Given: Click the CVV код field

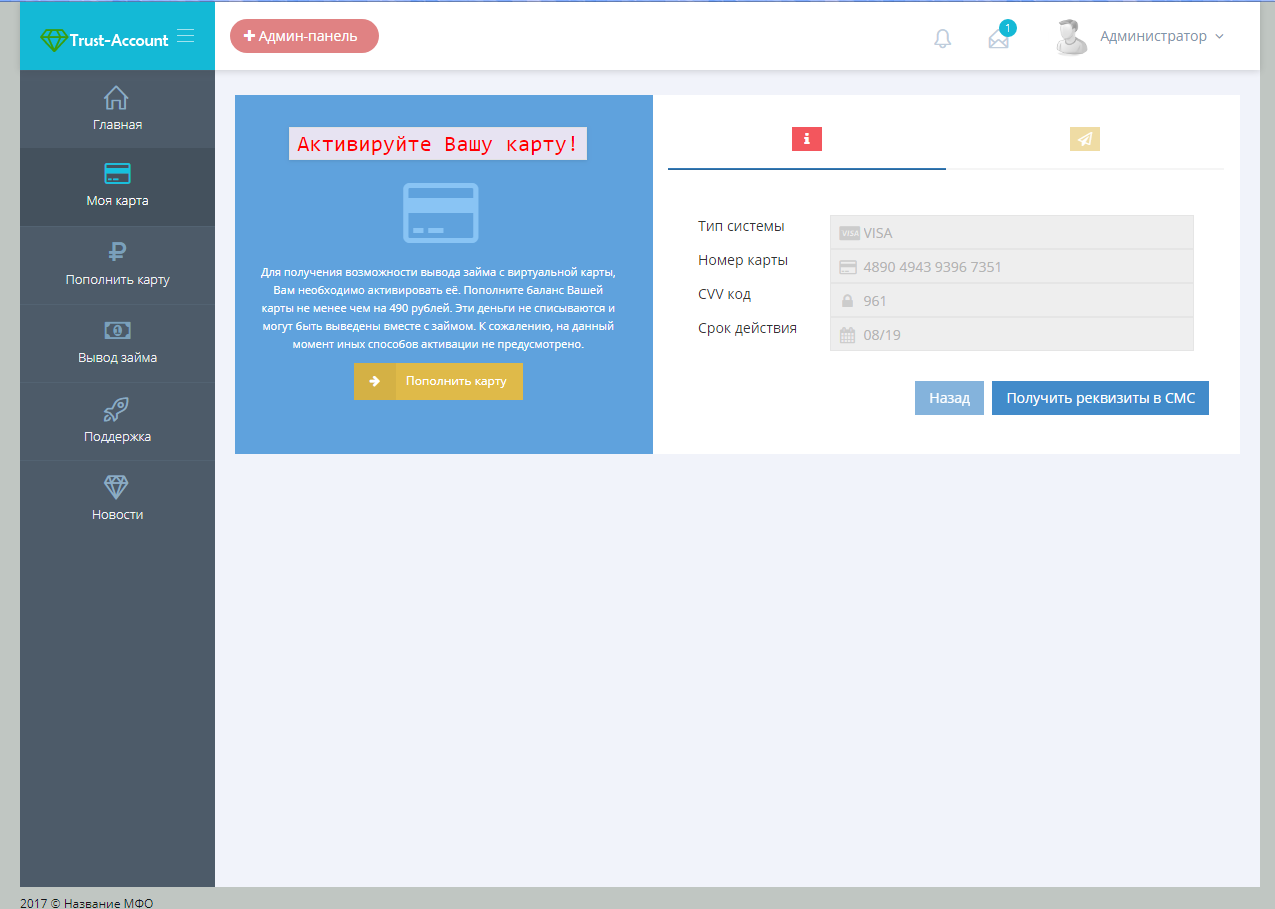Looking at the screenshot, I should pyautogui.click(x=1011, y=301).
